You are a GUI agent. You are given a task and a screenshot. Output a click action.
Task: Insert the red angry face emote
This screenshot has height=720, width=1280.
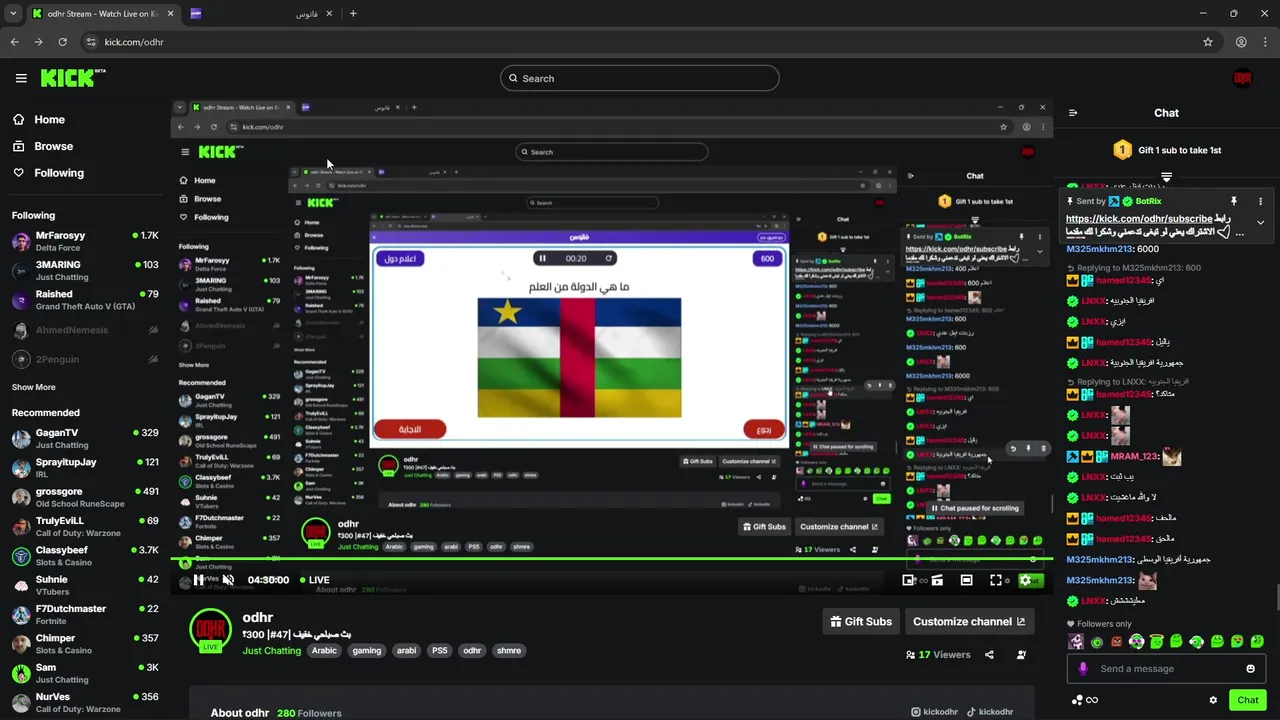(1116, 642)
